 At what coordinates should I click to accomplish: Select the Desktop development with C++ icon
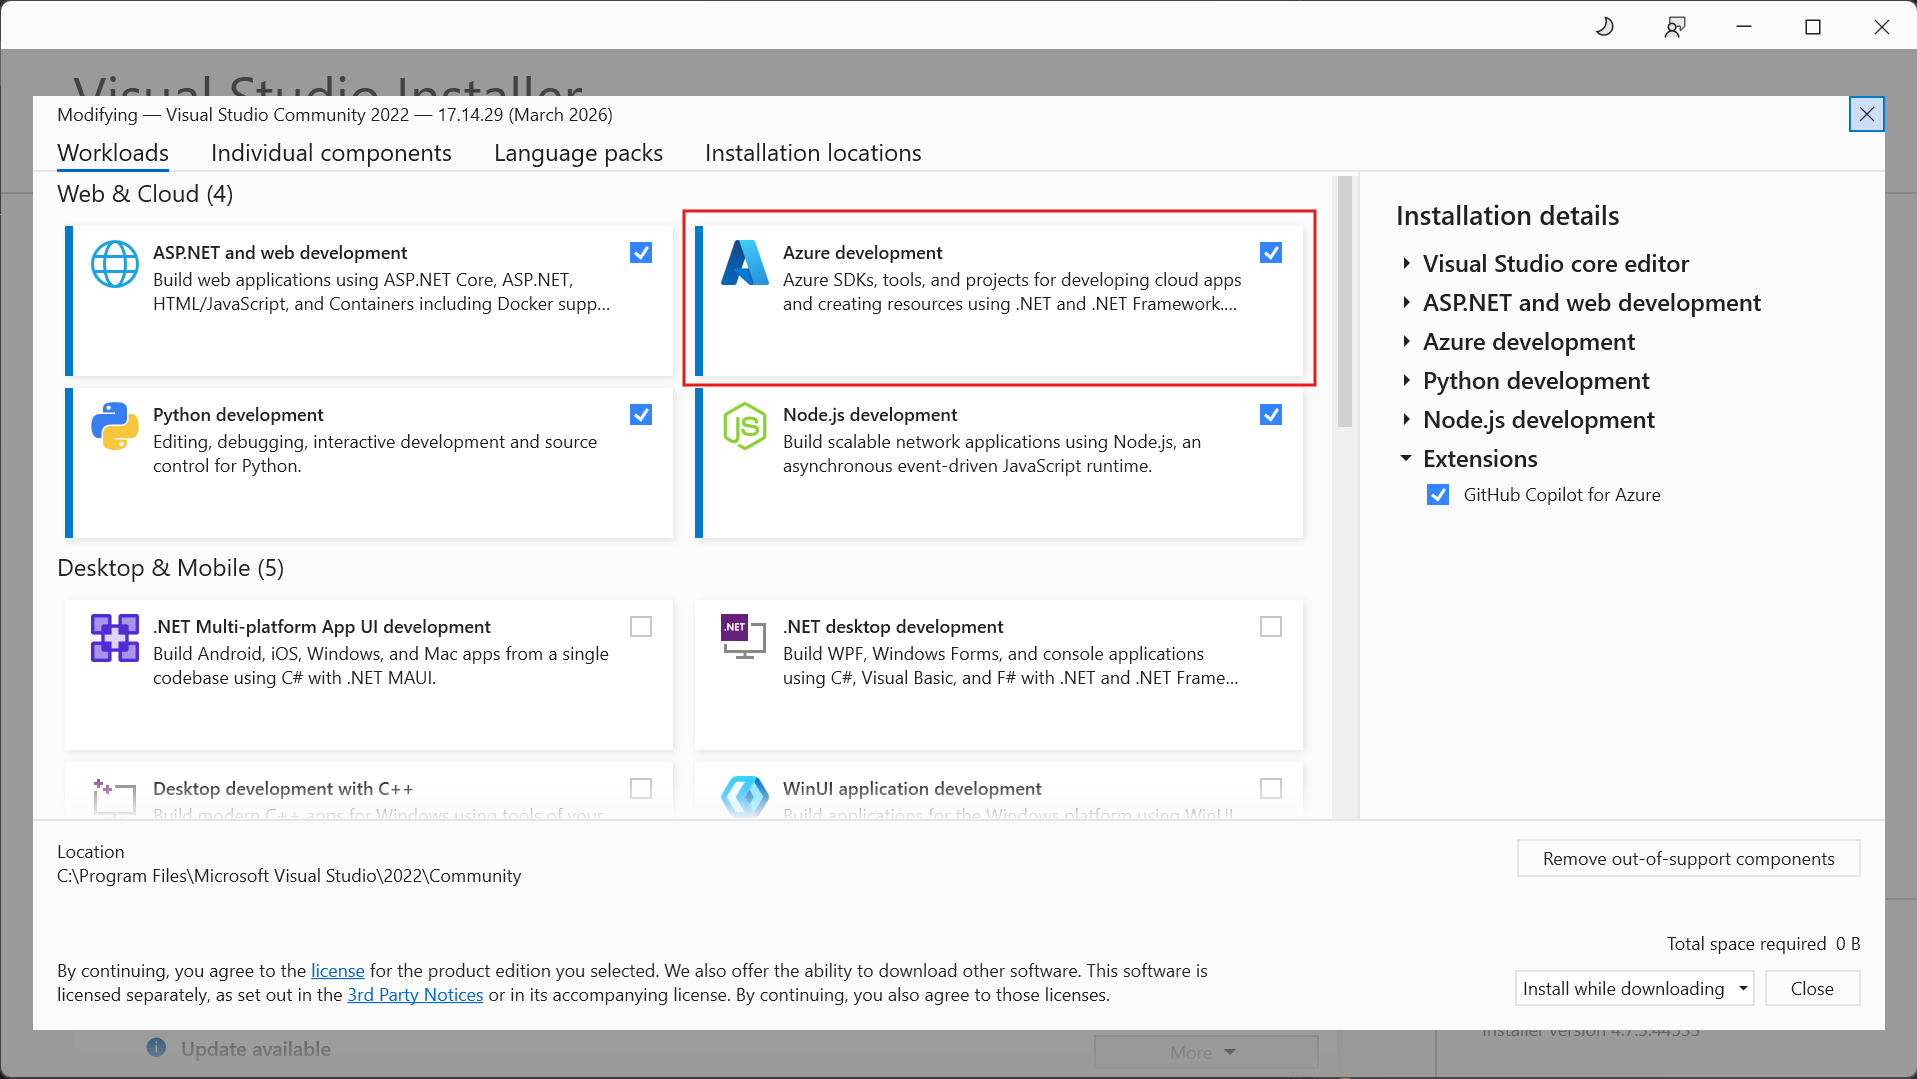pyautogui.click(x=115, y=800)
